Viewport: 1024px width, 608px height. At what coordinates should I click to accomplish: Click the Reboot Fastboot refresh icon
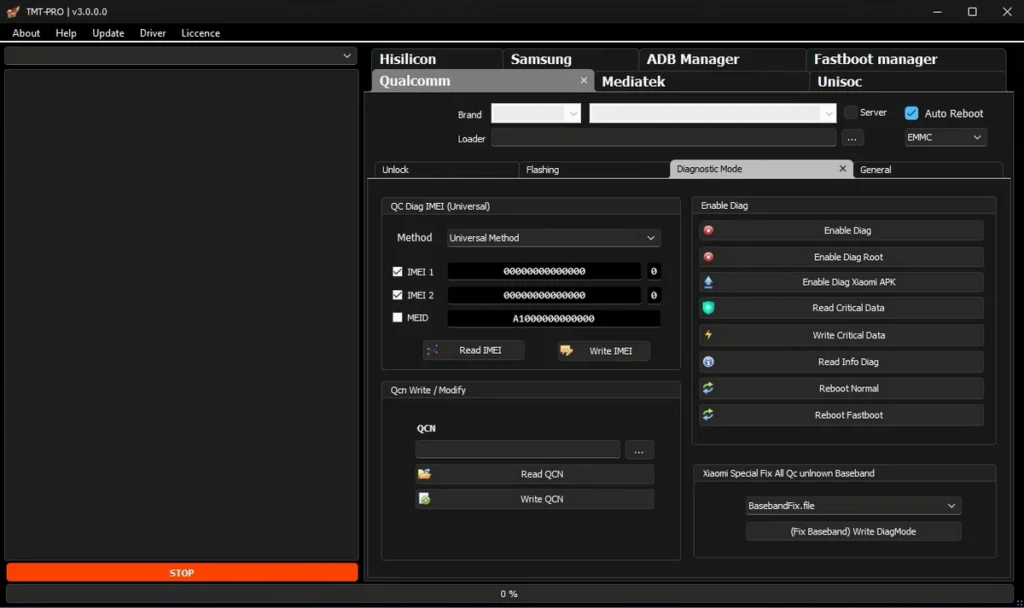tap(708, 415)
